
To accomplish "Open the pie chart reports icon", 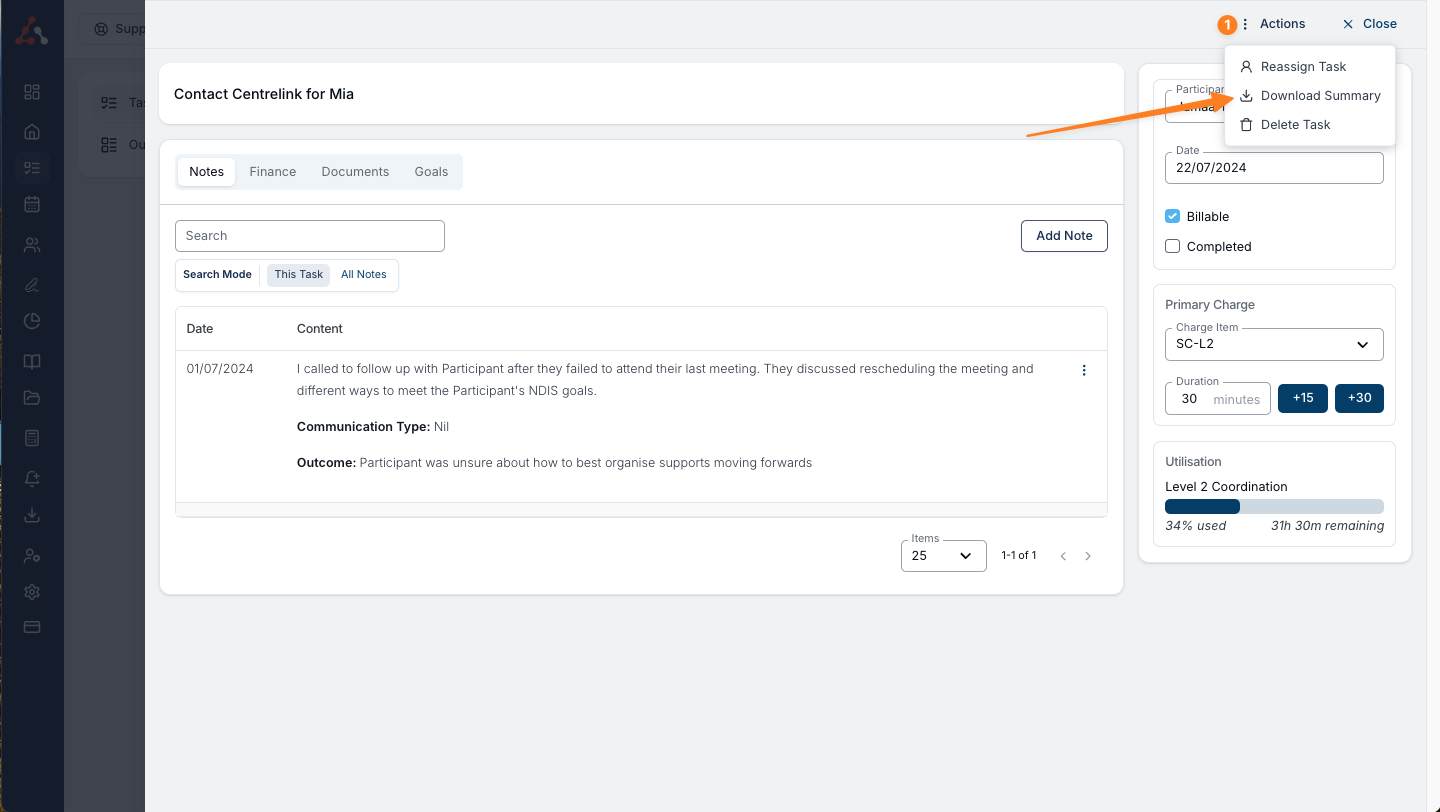I will (x=32, y=321).
